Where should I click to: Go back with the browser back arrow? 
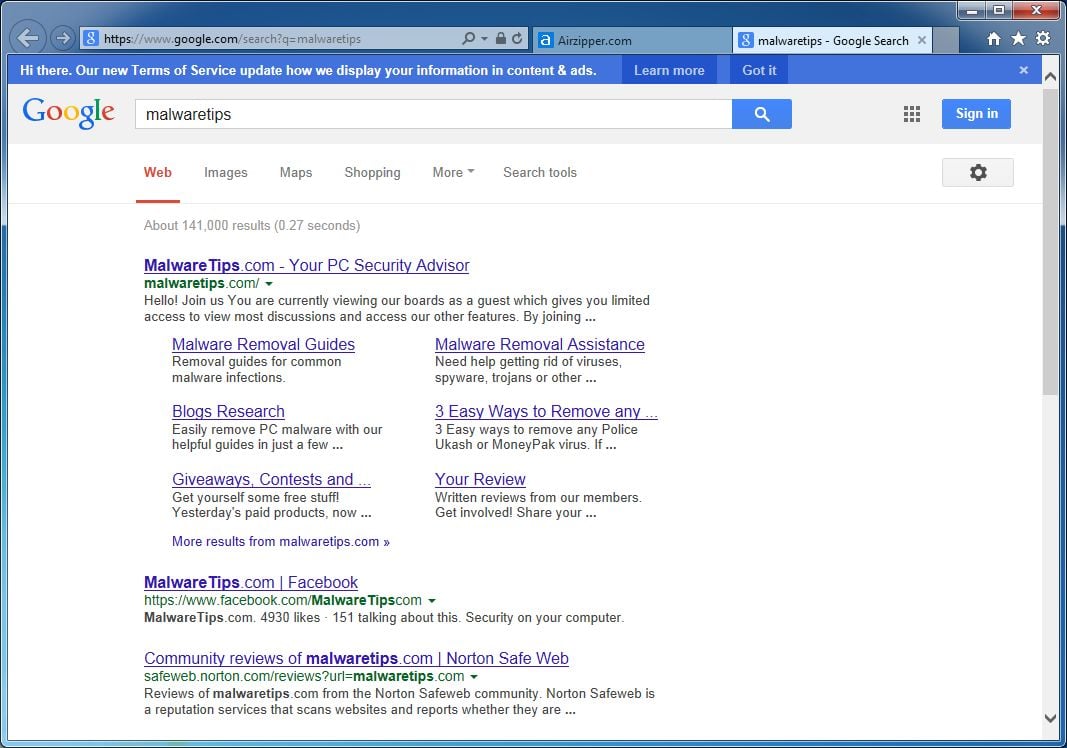coord(28,38)
